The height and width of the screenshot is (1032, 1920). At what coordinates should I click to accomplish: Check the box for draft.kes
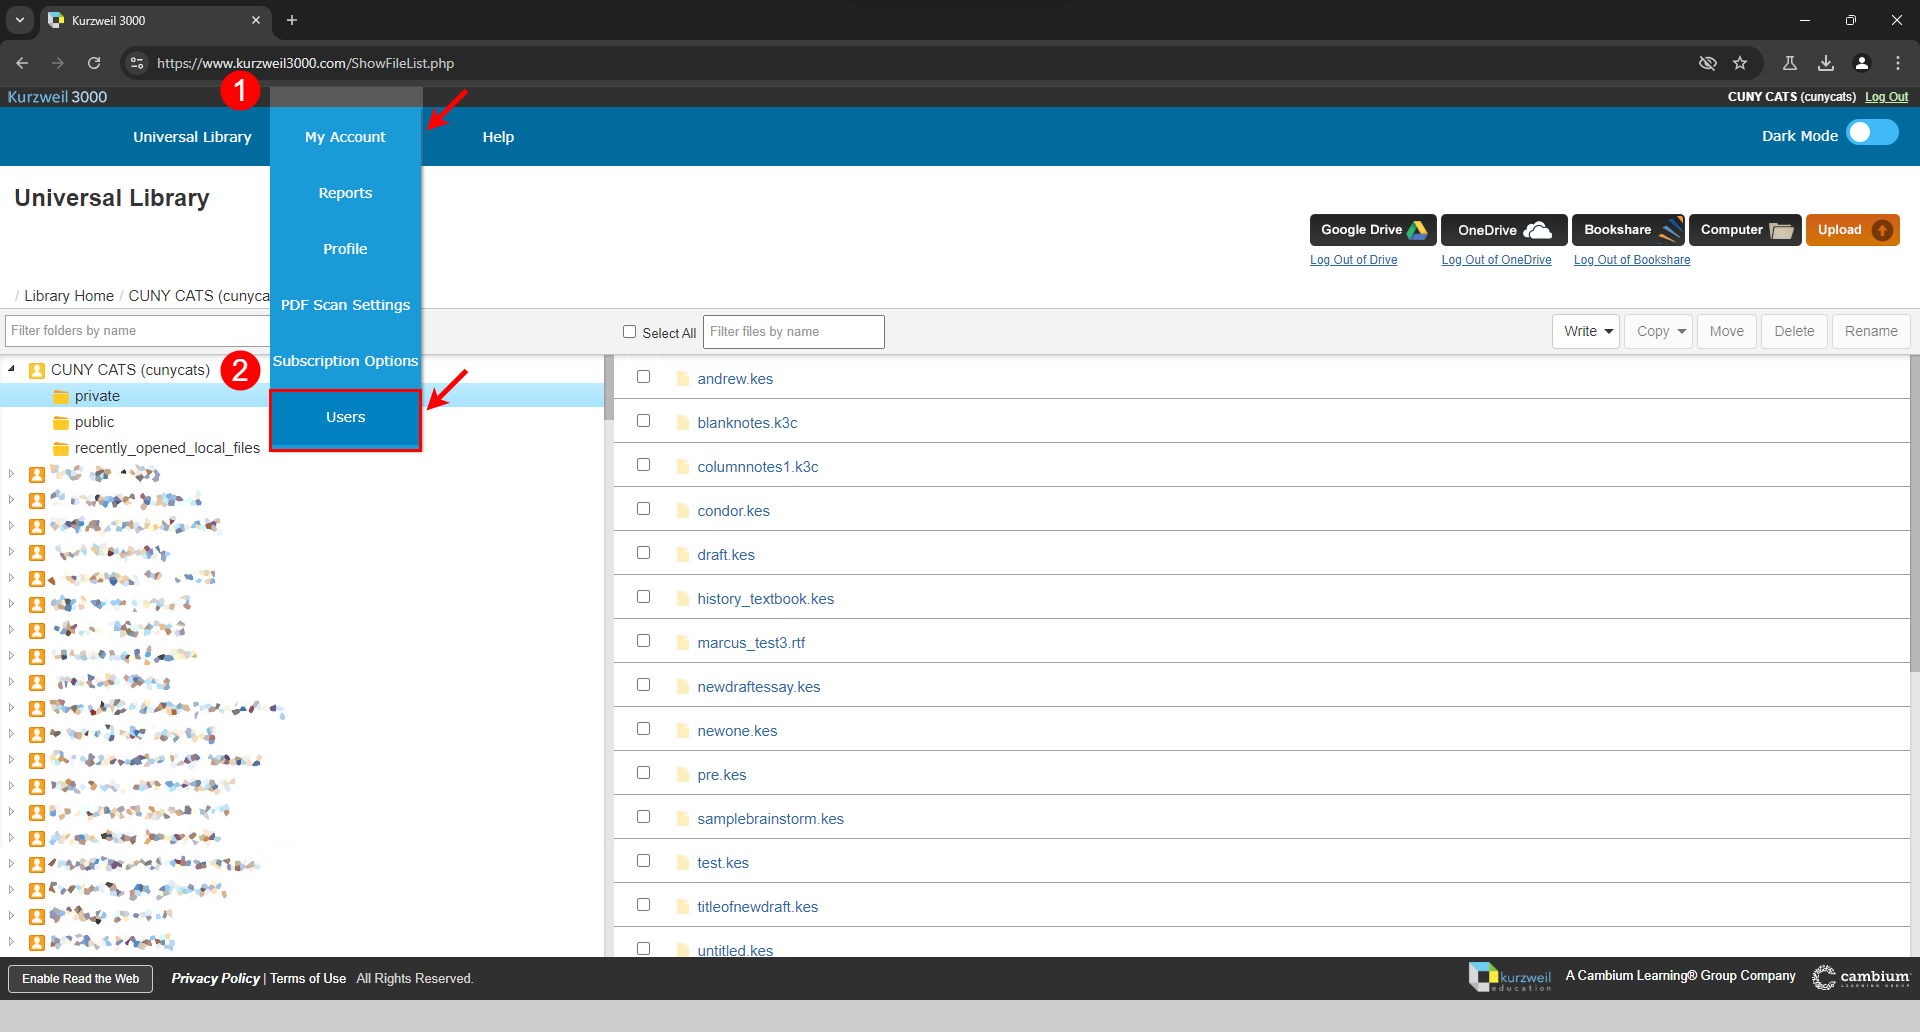(x=644, y=553)
